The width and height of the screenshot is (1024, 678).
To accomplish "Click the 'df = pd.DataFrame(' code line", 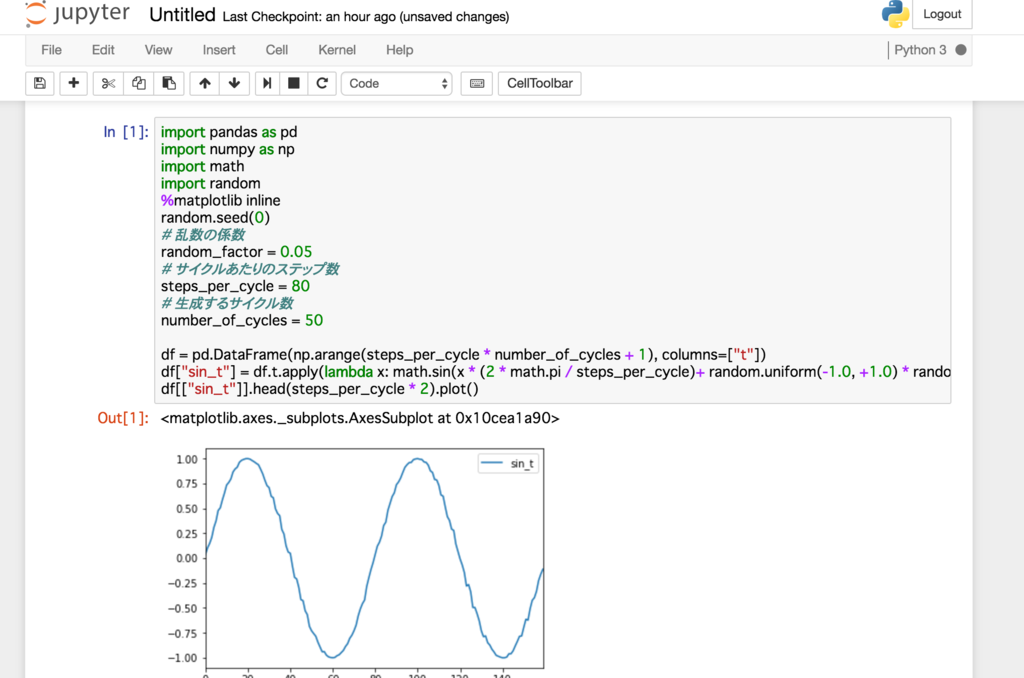I will (x=463, y=355).
